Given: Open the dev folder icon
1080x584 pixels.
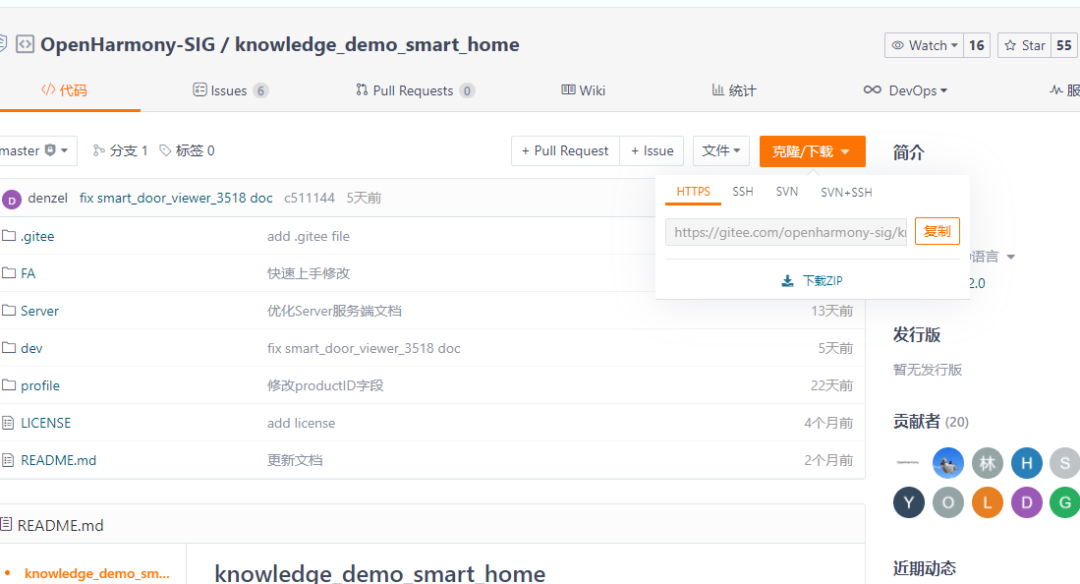Looking at the screenshot, I should click(x=8, y=347).
